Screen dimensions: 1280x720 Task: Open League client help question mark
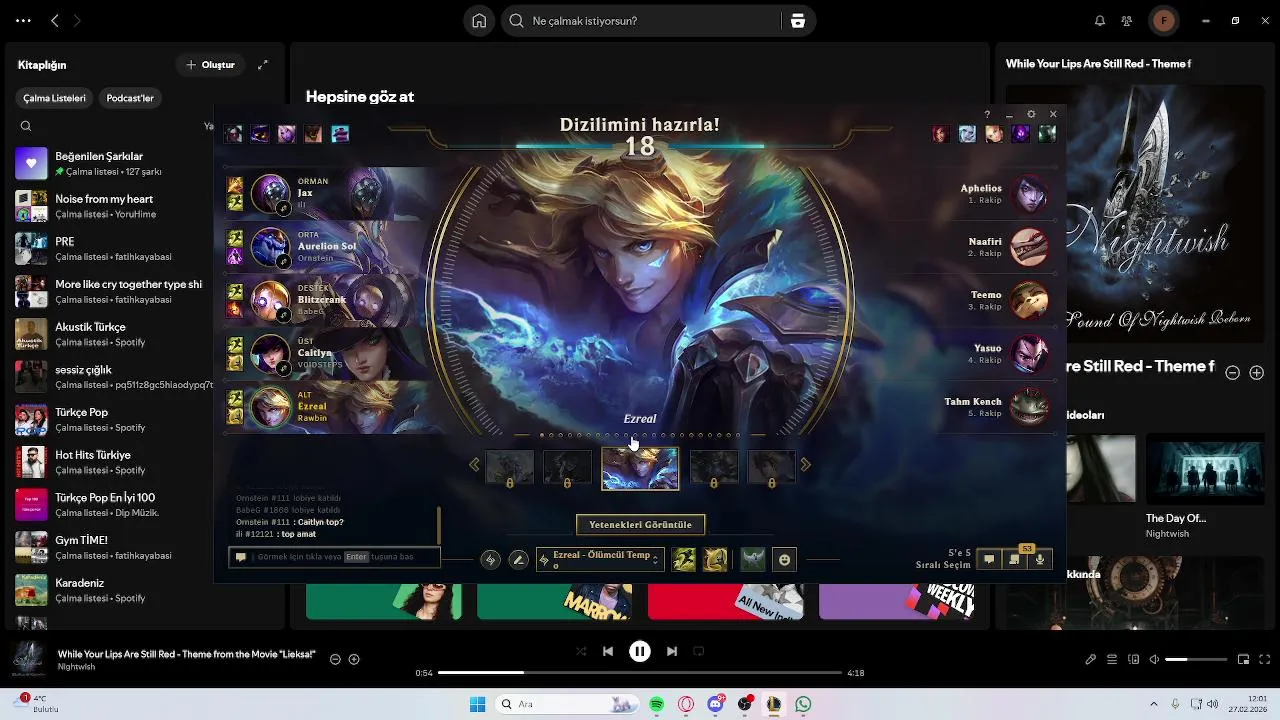[987, 115]
